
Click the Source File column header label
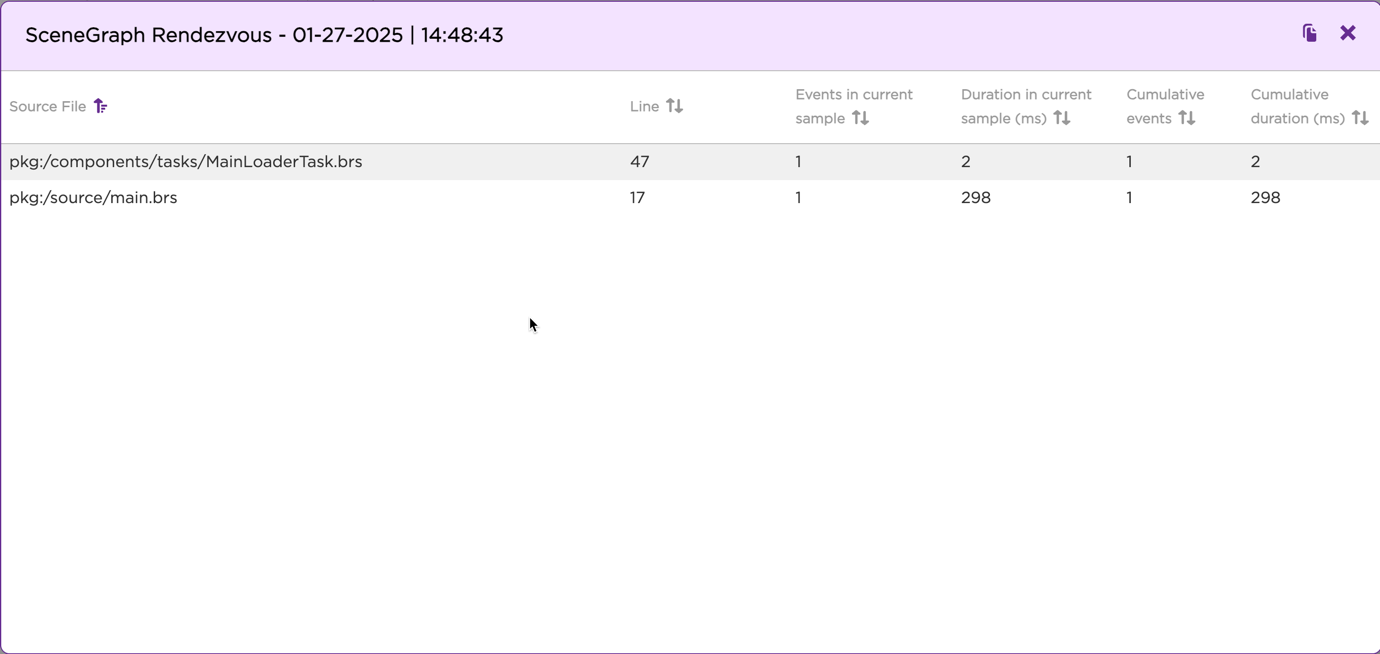tap(47, 107)
